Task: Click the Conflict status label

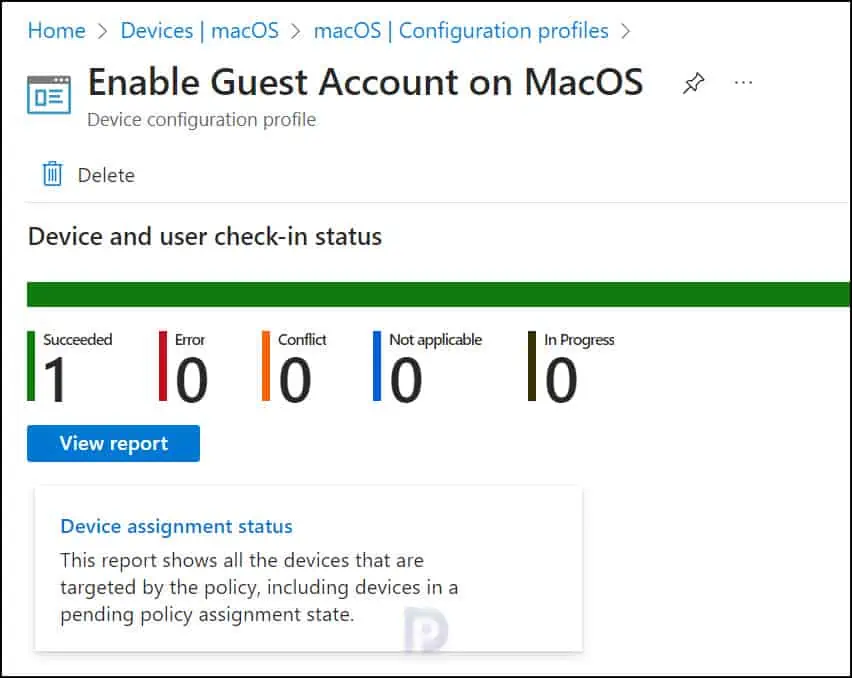Action: coord(302,340)
